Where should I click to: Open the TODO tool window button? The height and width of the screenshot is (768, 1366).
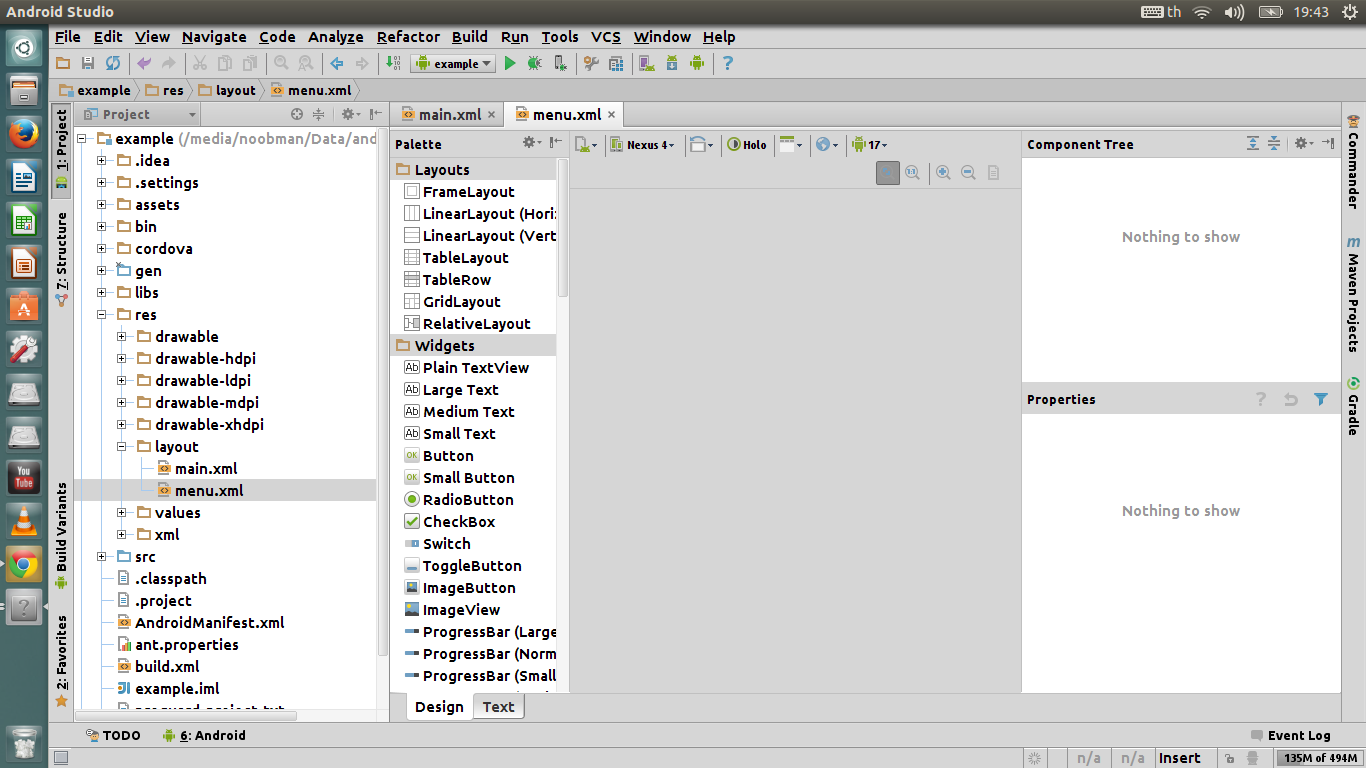point(113,735)
